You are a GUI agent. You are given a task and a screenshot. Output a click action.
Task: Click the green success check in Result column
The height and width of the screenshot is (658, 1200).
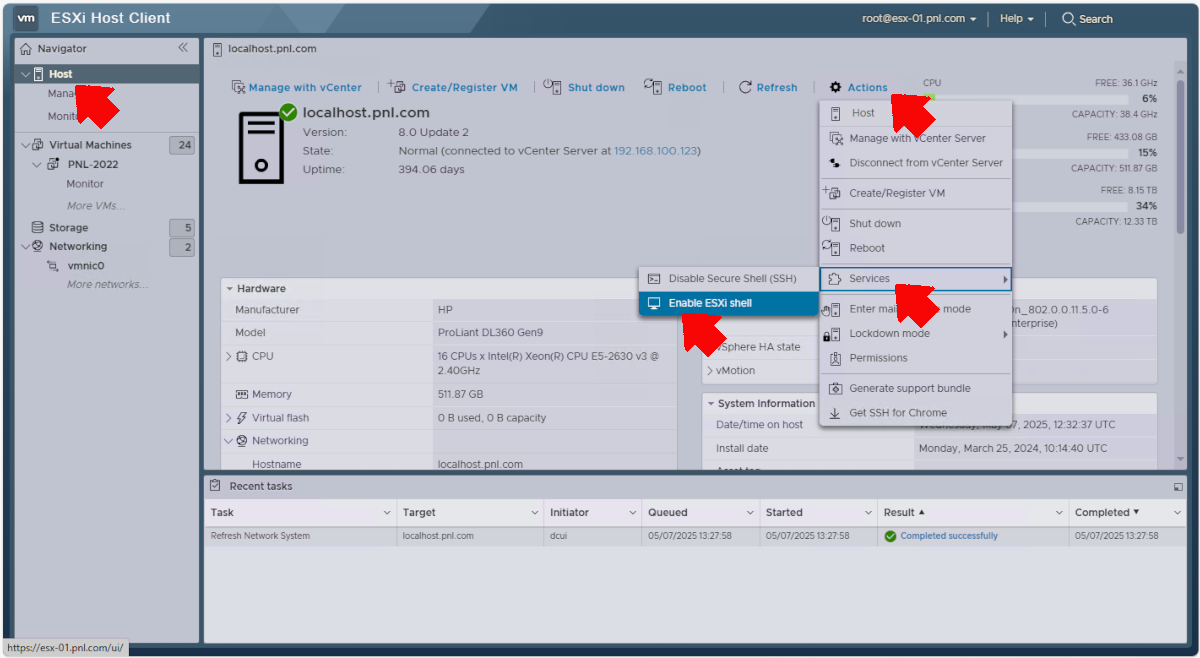tap(890, 536)
